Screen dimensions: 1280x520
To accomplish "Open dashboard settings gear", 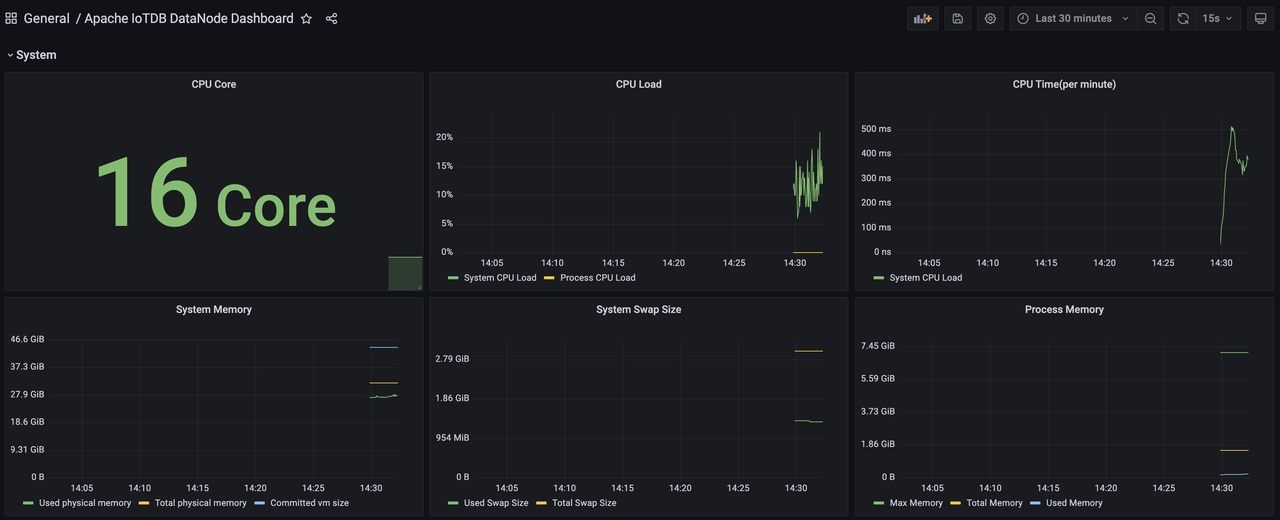I will tap(990, 18).
